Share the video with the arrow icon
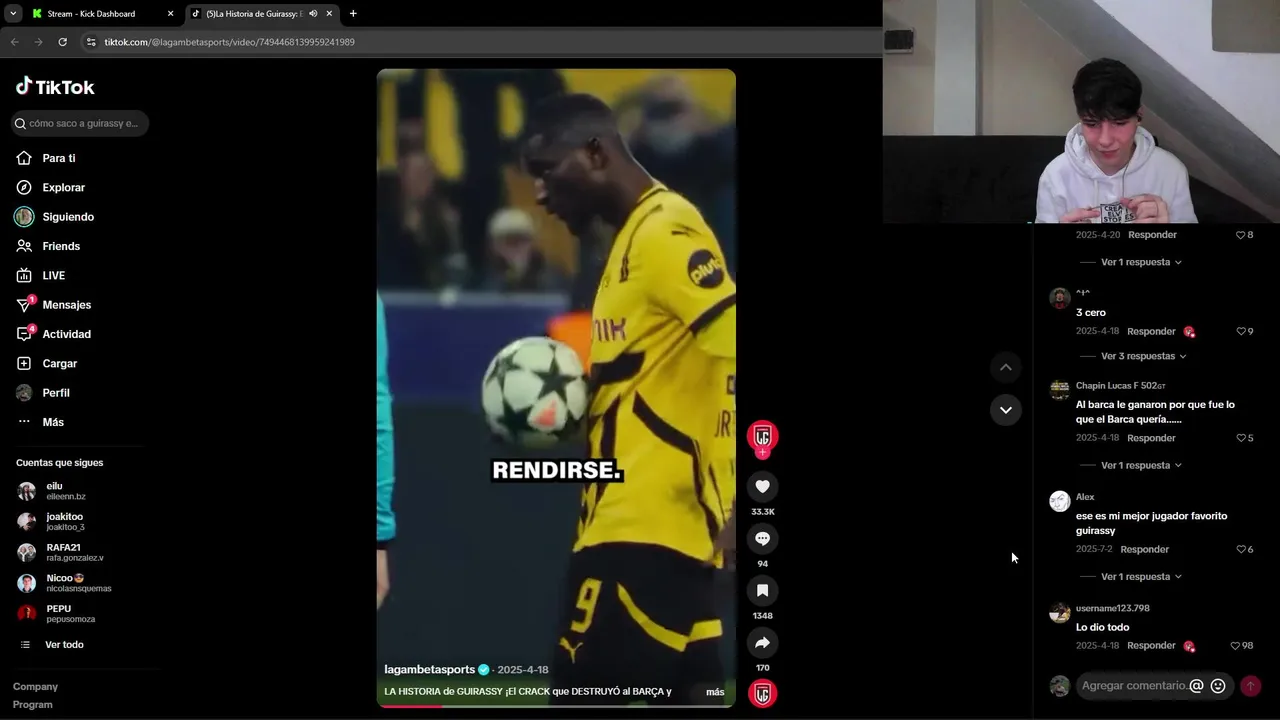The height and width of the screenshot is (720, 1280). tap(762, 642)
